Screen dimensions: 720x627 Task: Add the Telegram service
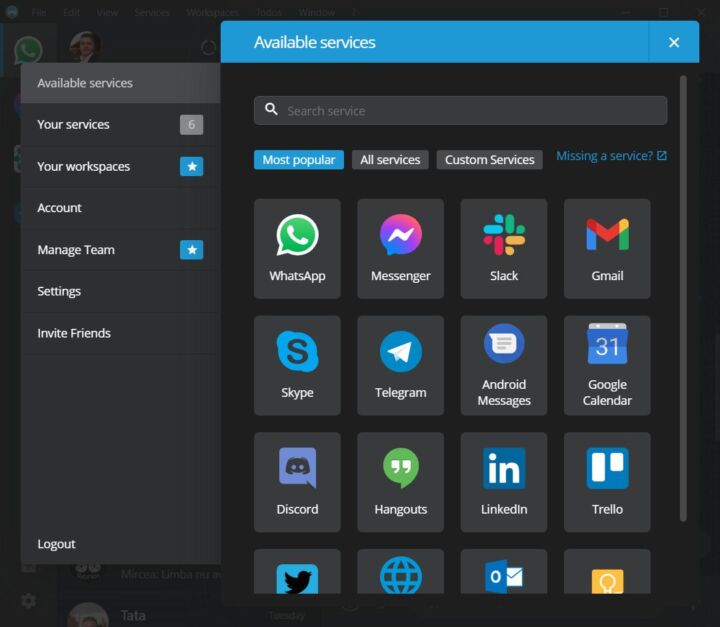point(400,365)
